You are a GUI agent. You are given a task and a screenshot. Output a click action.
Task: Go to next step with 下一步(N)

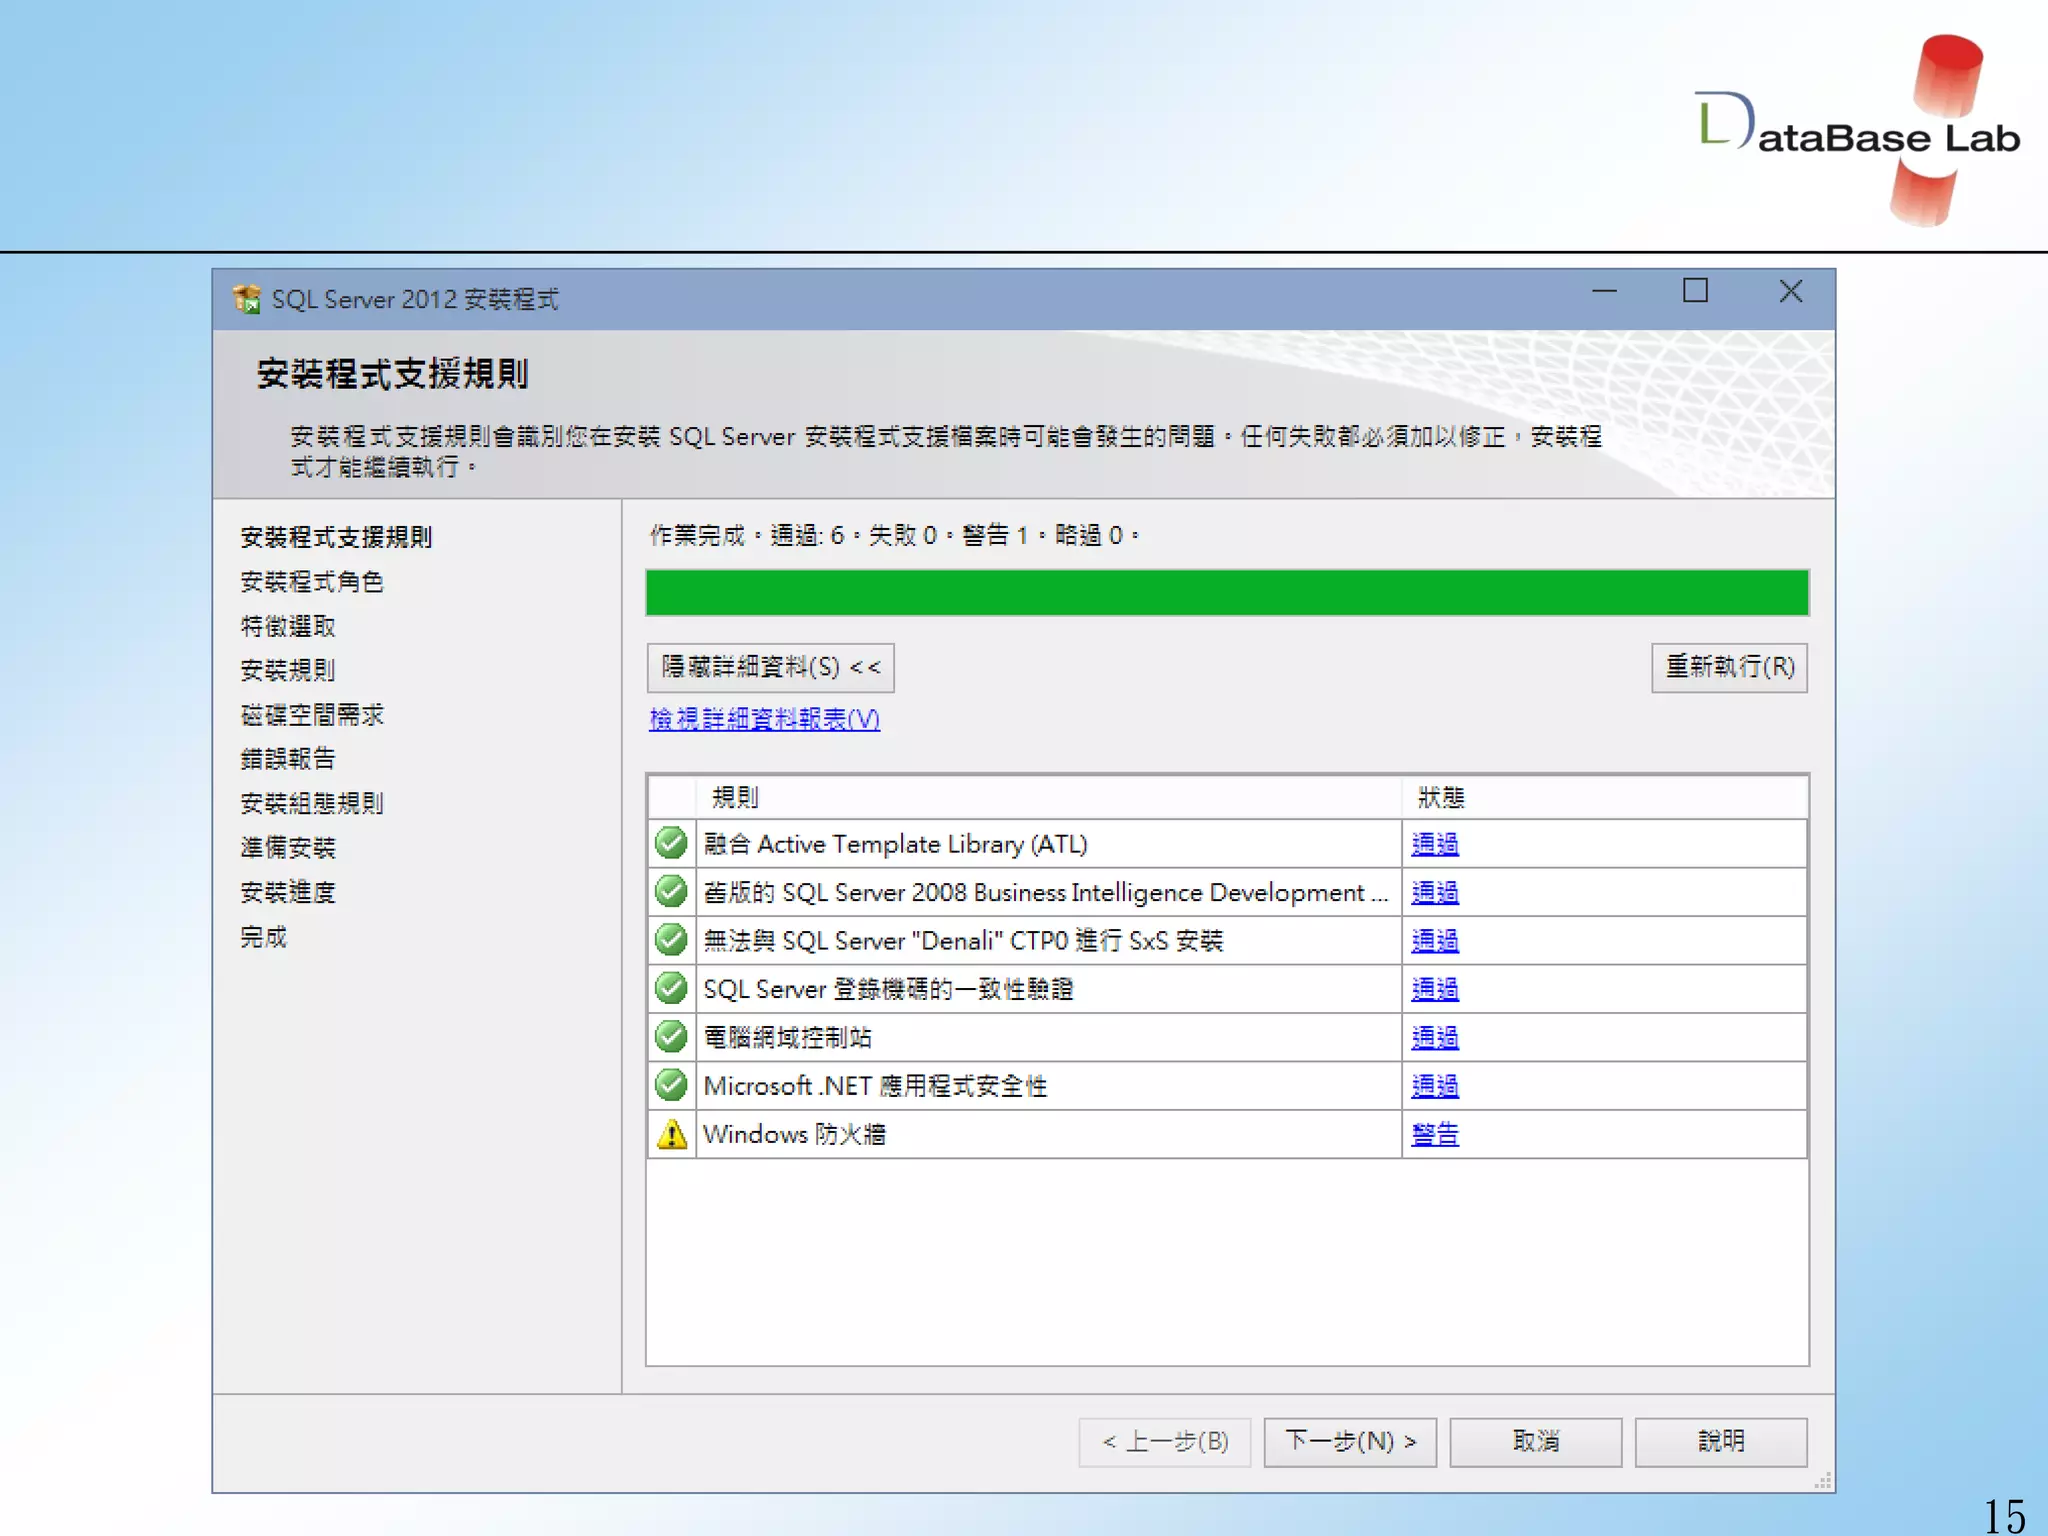coord(1350,1441)
